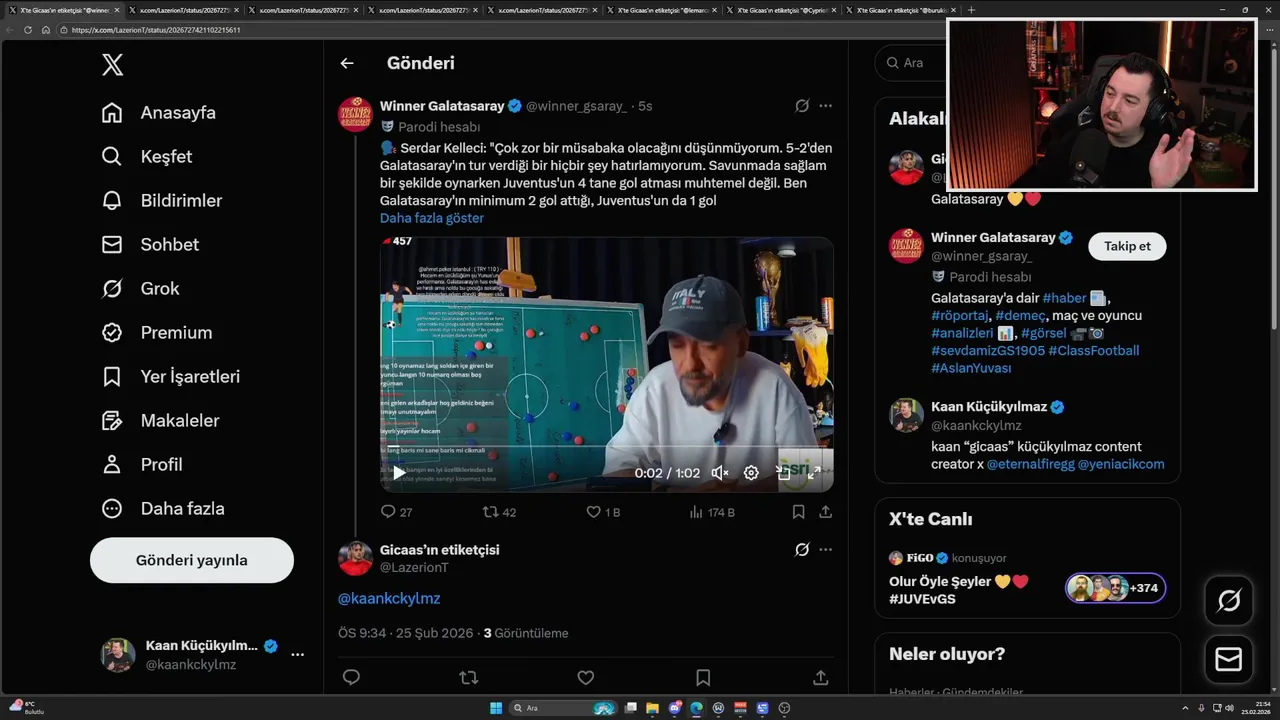Open more options on Gicaas'ın etiketçisi reply
This screenshot has height=720, width=1280.
[825, 550]
